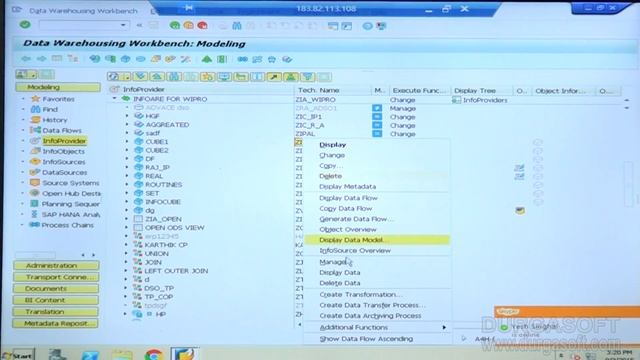
Task: Choose Display Data Model menu entry
Action: (377, 240)
